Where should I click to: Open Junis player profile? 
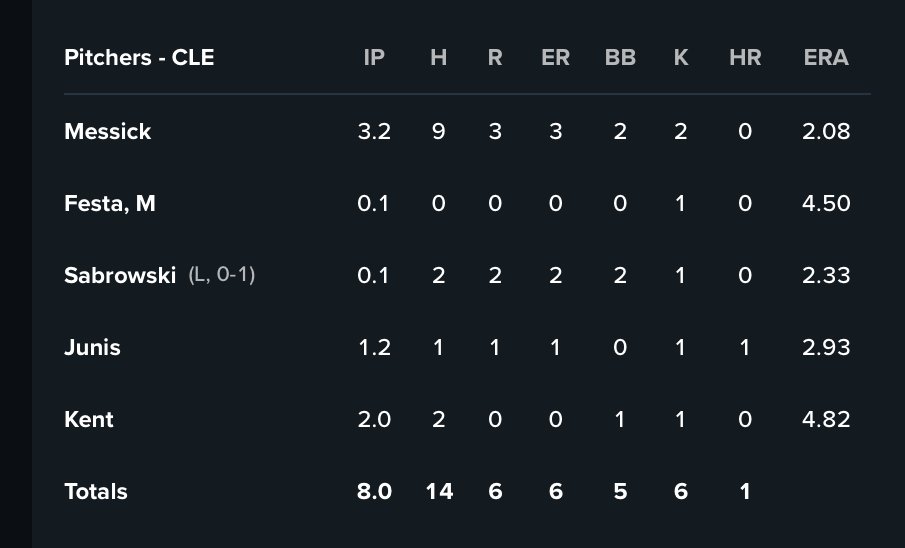92,348
